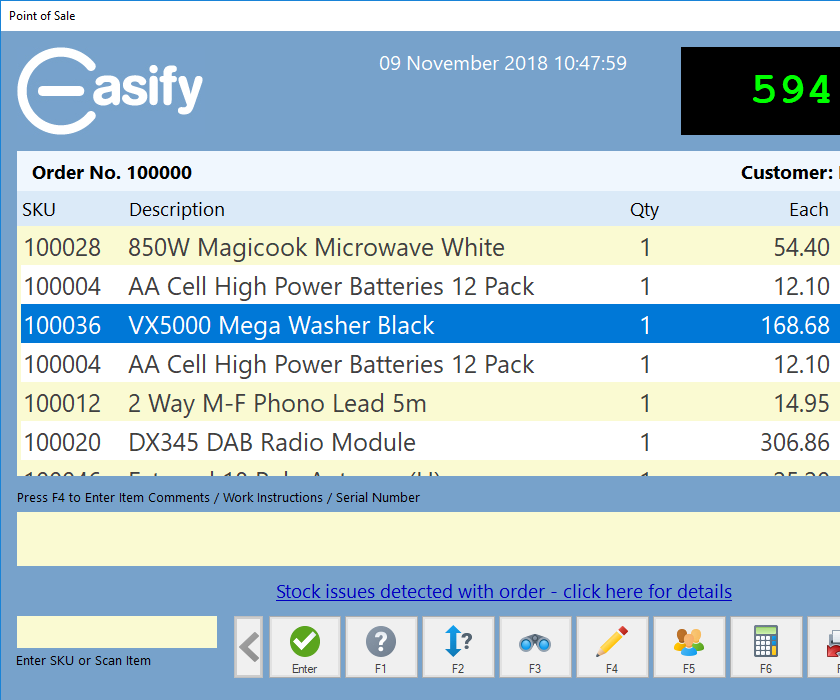840x700 pixels.
Task: Click the F2 blue arrows query icon
Action: (x=458, y=647)
